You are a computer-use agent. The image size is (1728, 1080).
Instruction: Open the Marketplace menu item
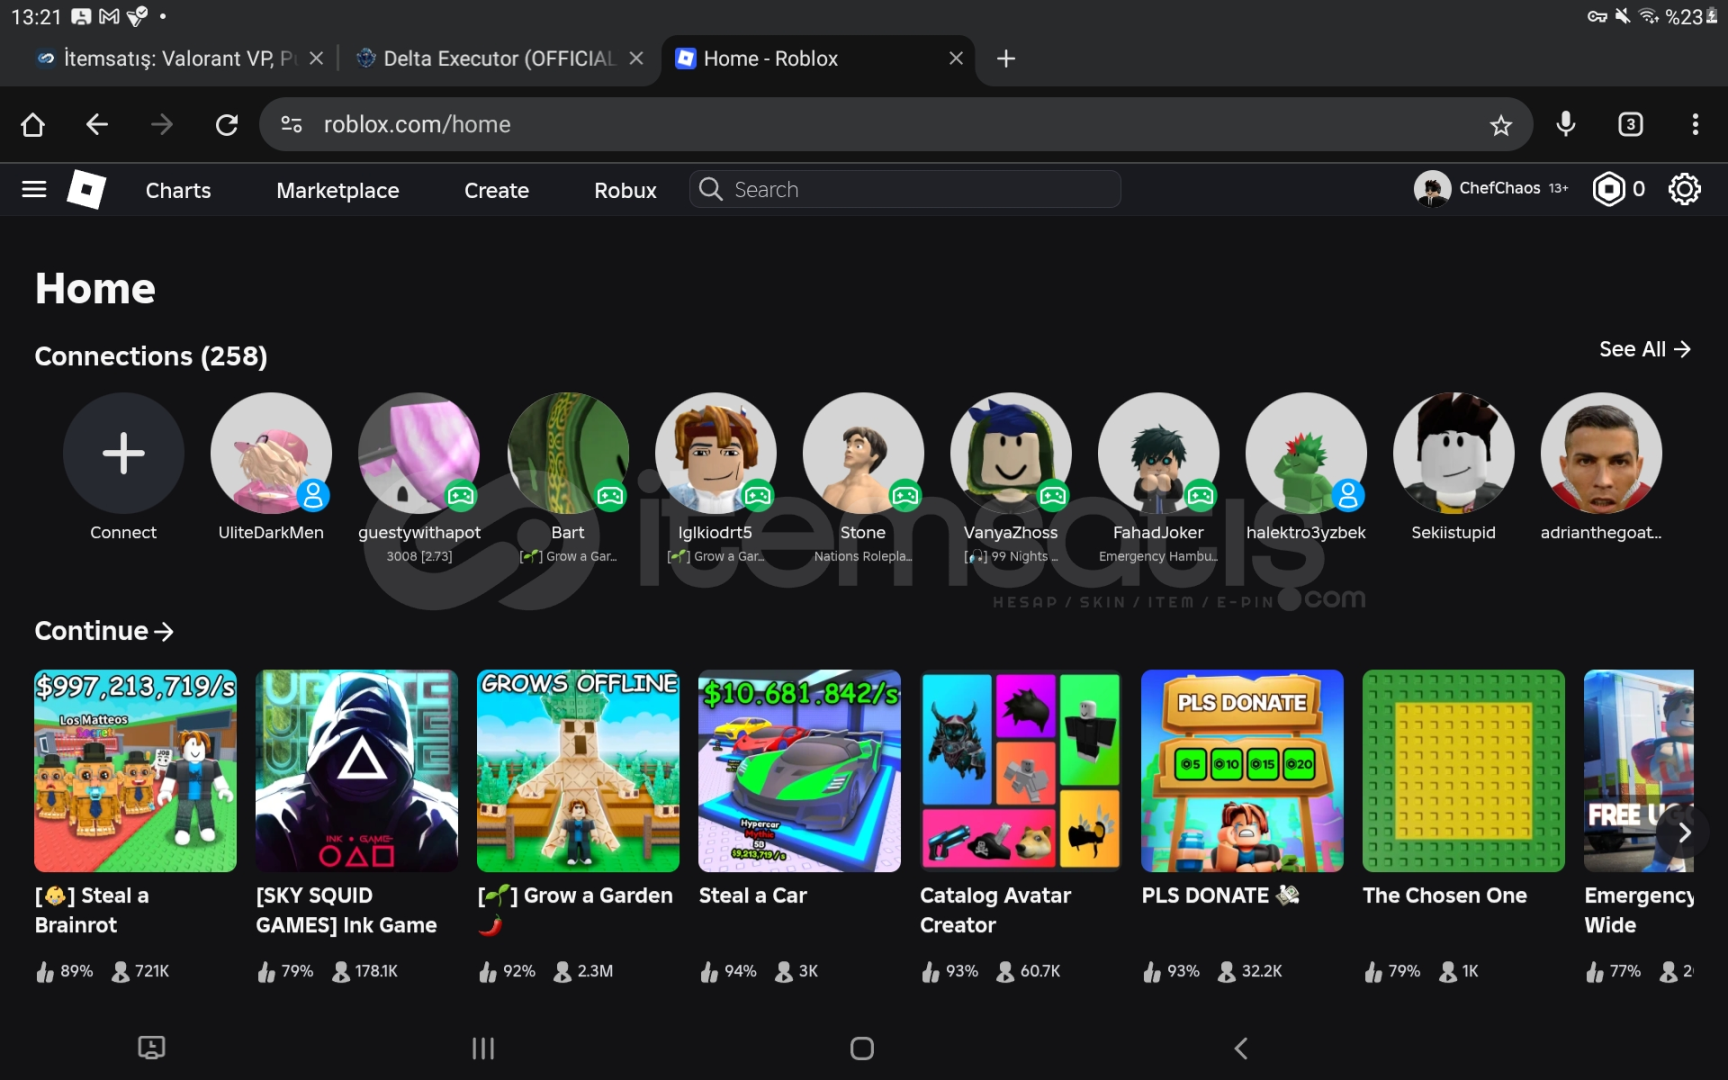338,190
